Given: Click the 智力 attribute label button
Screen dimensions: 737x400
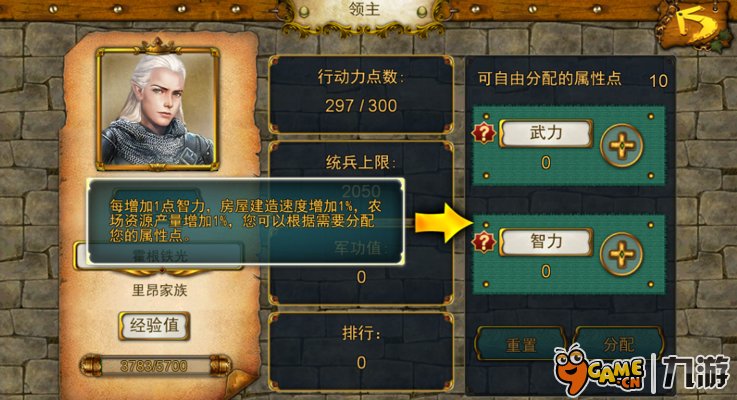Looking at the screenshot, I should pos(546,242).
